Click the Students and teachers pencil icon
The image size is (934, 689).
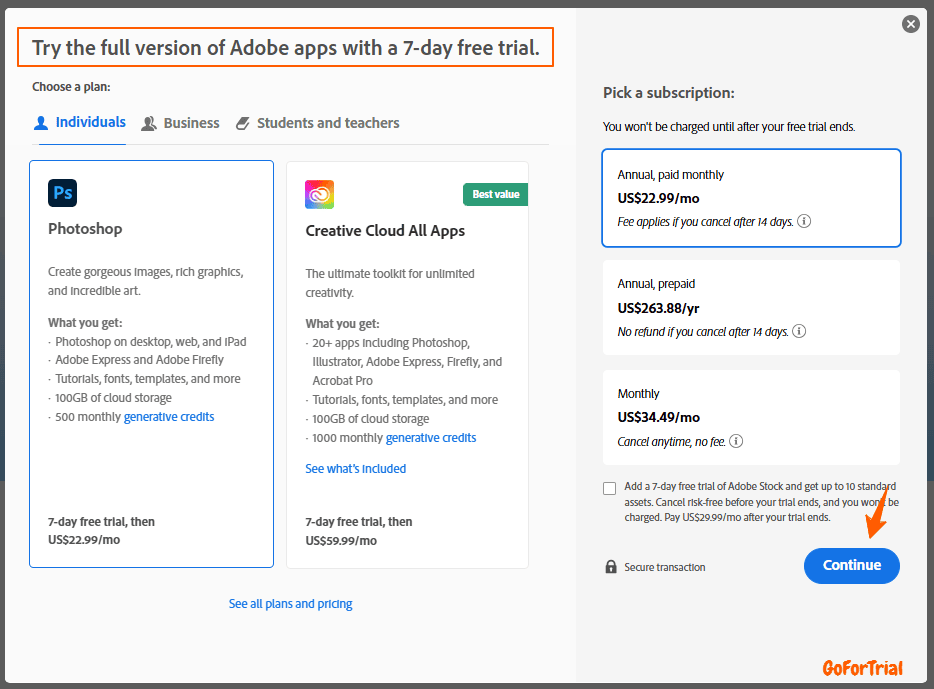coord(242,123)
